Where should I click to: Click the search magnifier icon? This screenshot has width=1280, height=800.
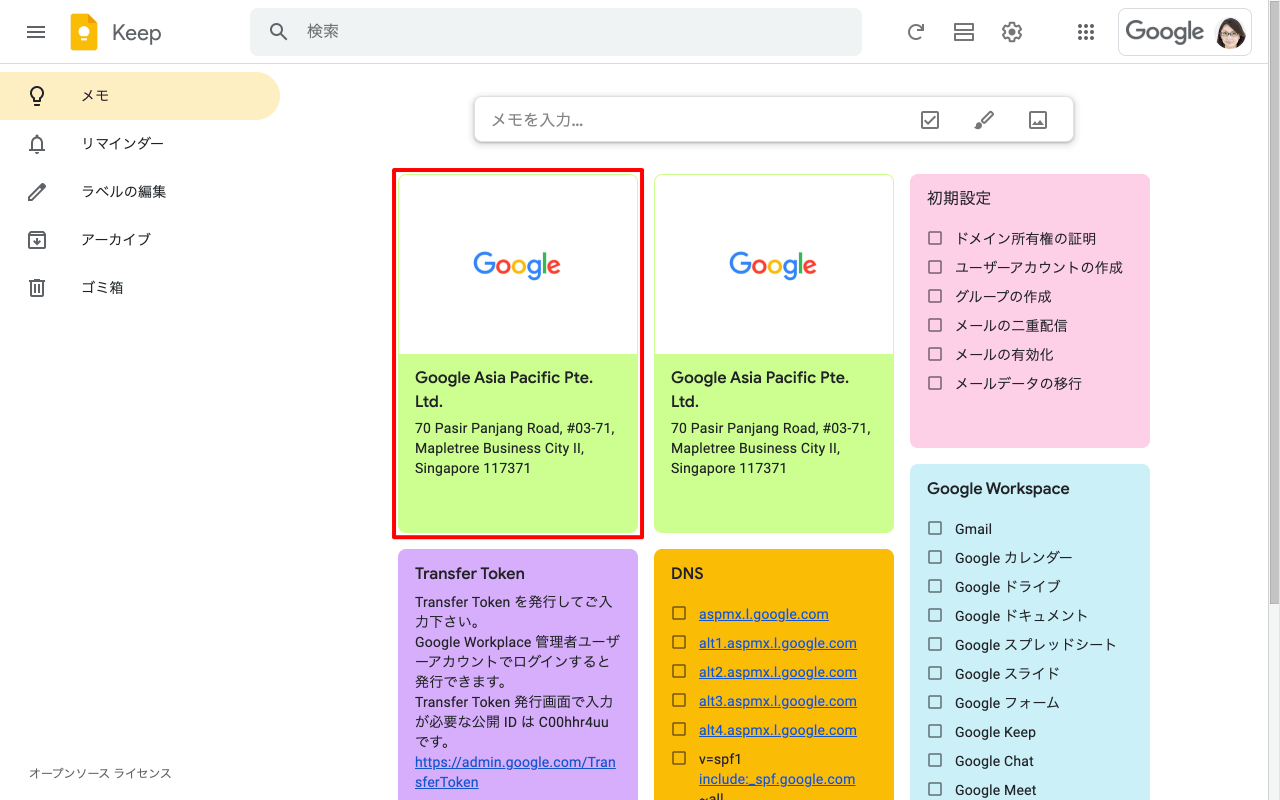point(279,32)
